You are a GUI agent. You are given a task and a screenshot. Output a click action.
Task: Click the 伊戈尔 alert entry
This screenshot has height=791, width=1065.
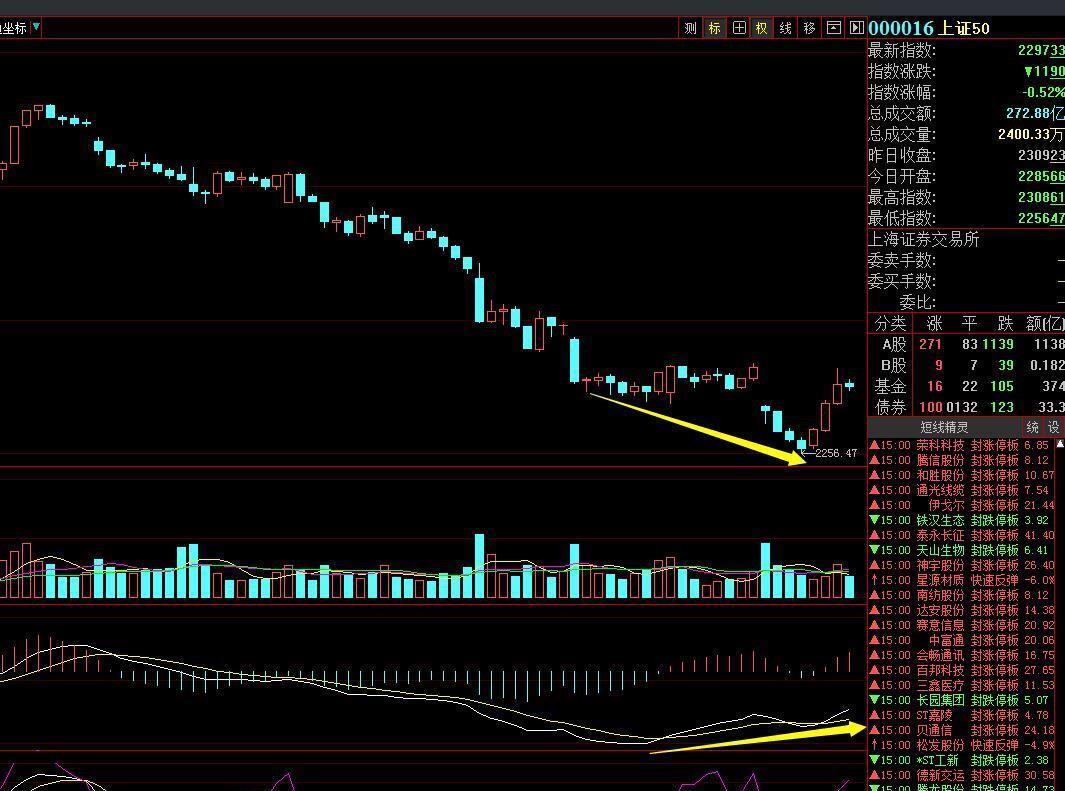[961, 505]
